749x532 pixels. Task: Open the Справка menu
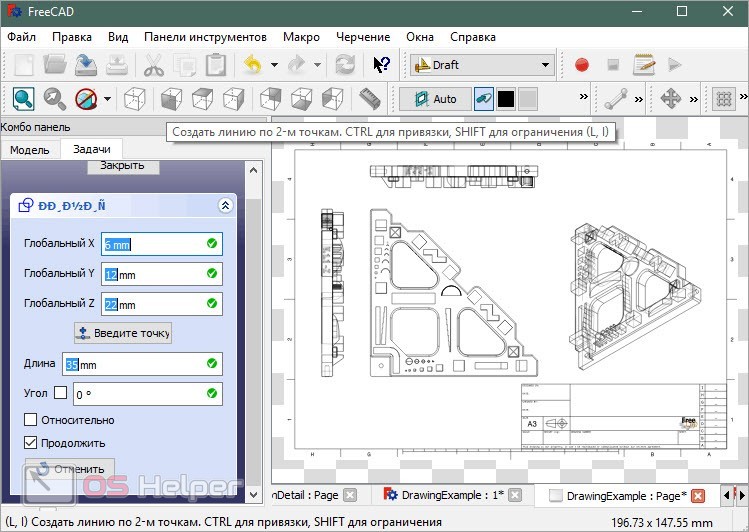click(x=473, y=37)
